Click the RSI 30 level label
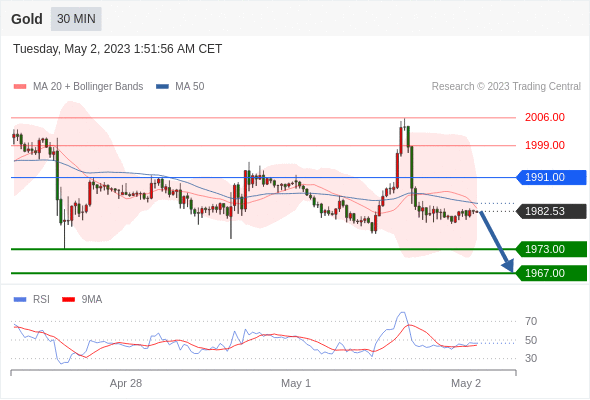Screen dimensions: 590x400 (x=531, y=358)
